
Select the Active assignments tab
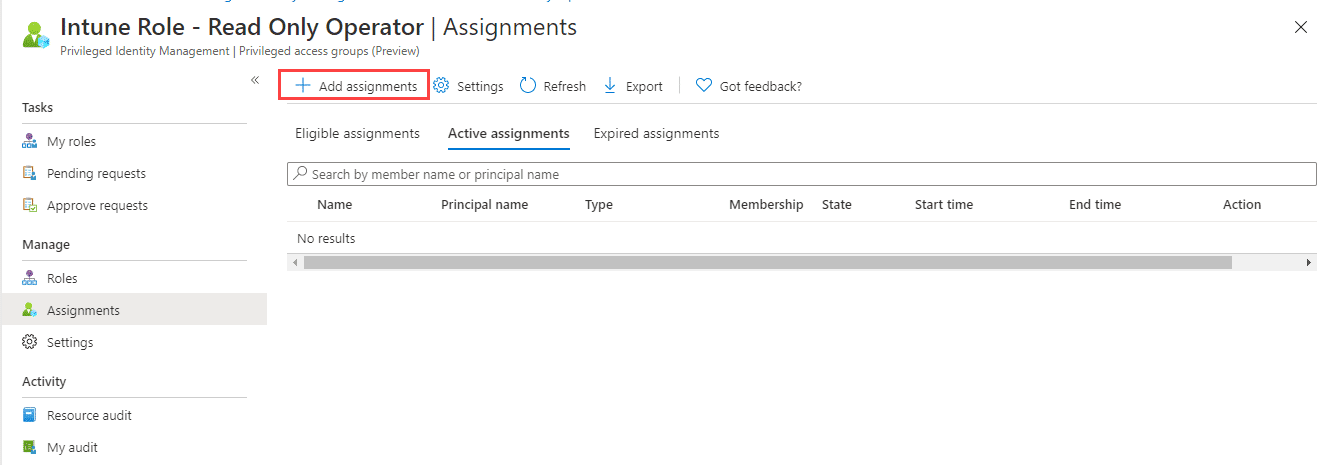(509, 133)
